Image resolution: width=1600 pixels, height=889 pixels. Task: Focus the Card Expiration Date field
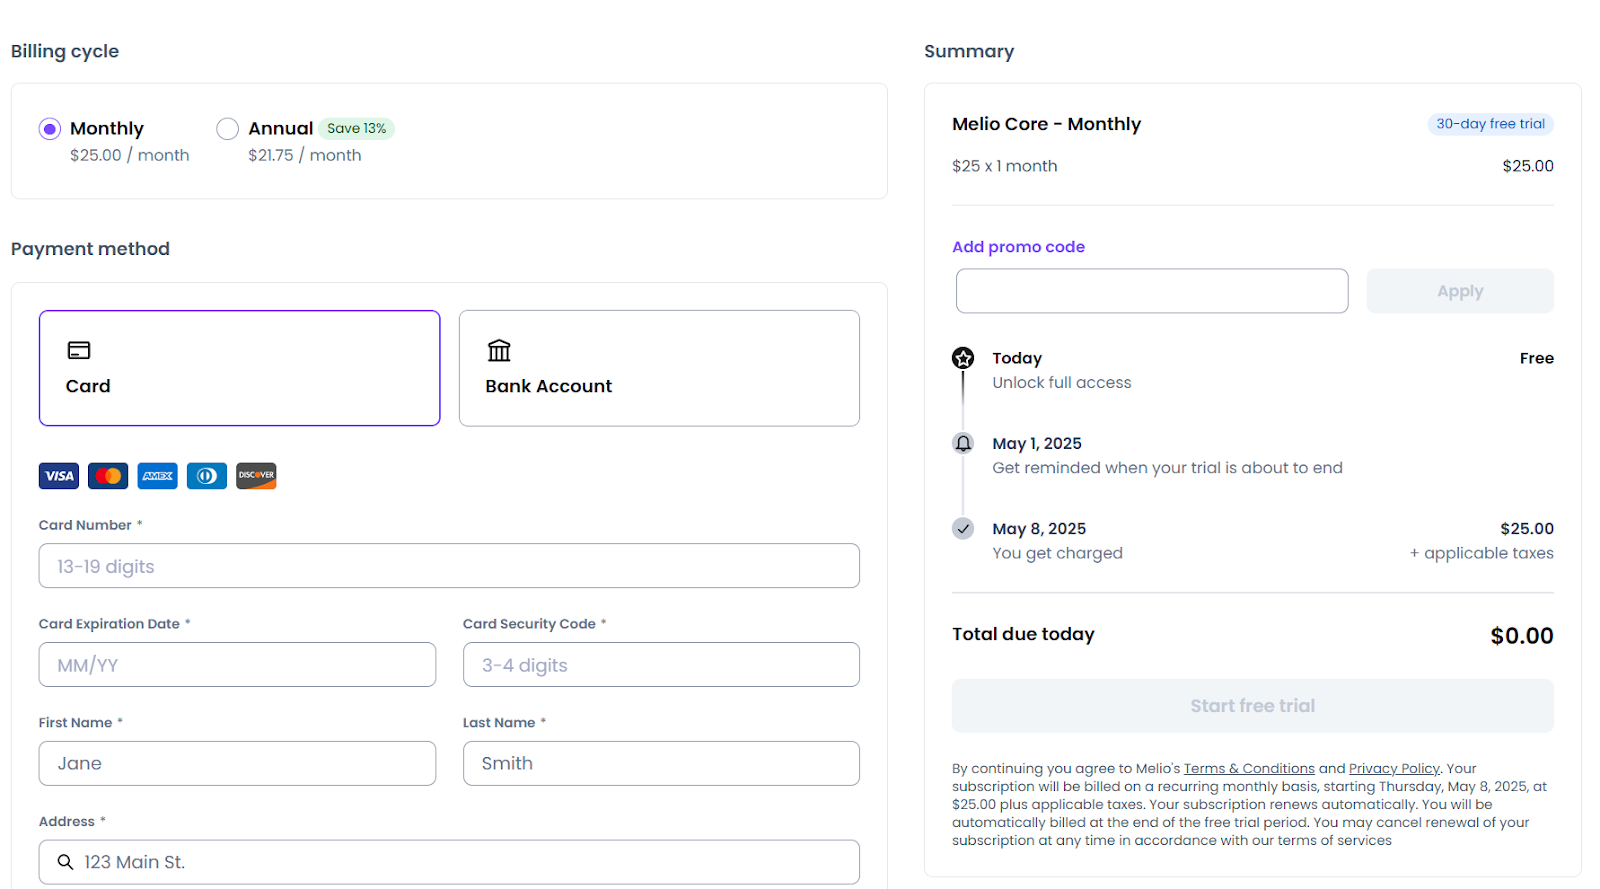tap(237, 665)
